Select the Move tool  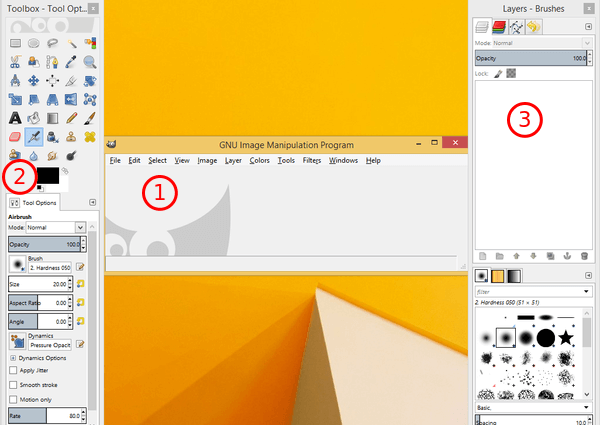pyautogui.click(x=34, y=80)
